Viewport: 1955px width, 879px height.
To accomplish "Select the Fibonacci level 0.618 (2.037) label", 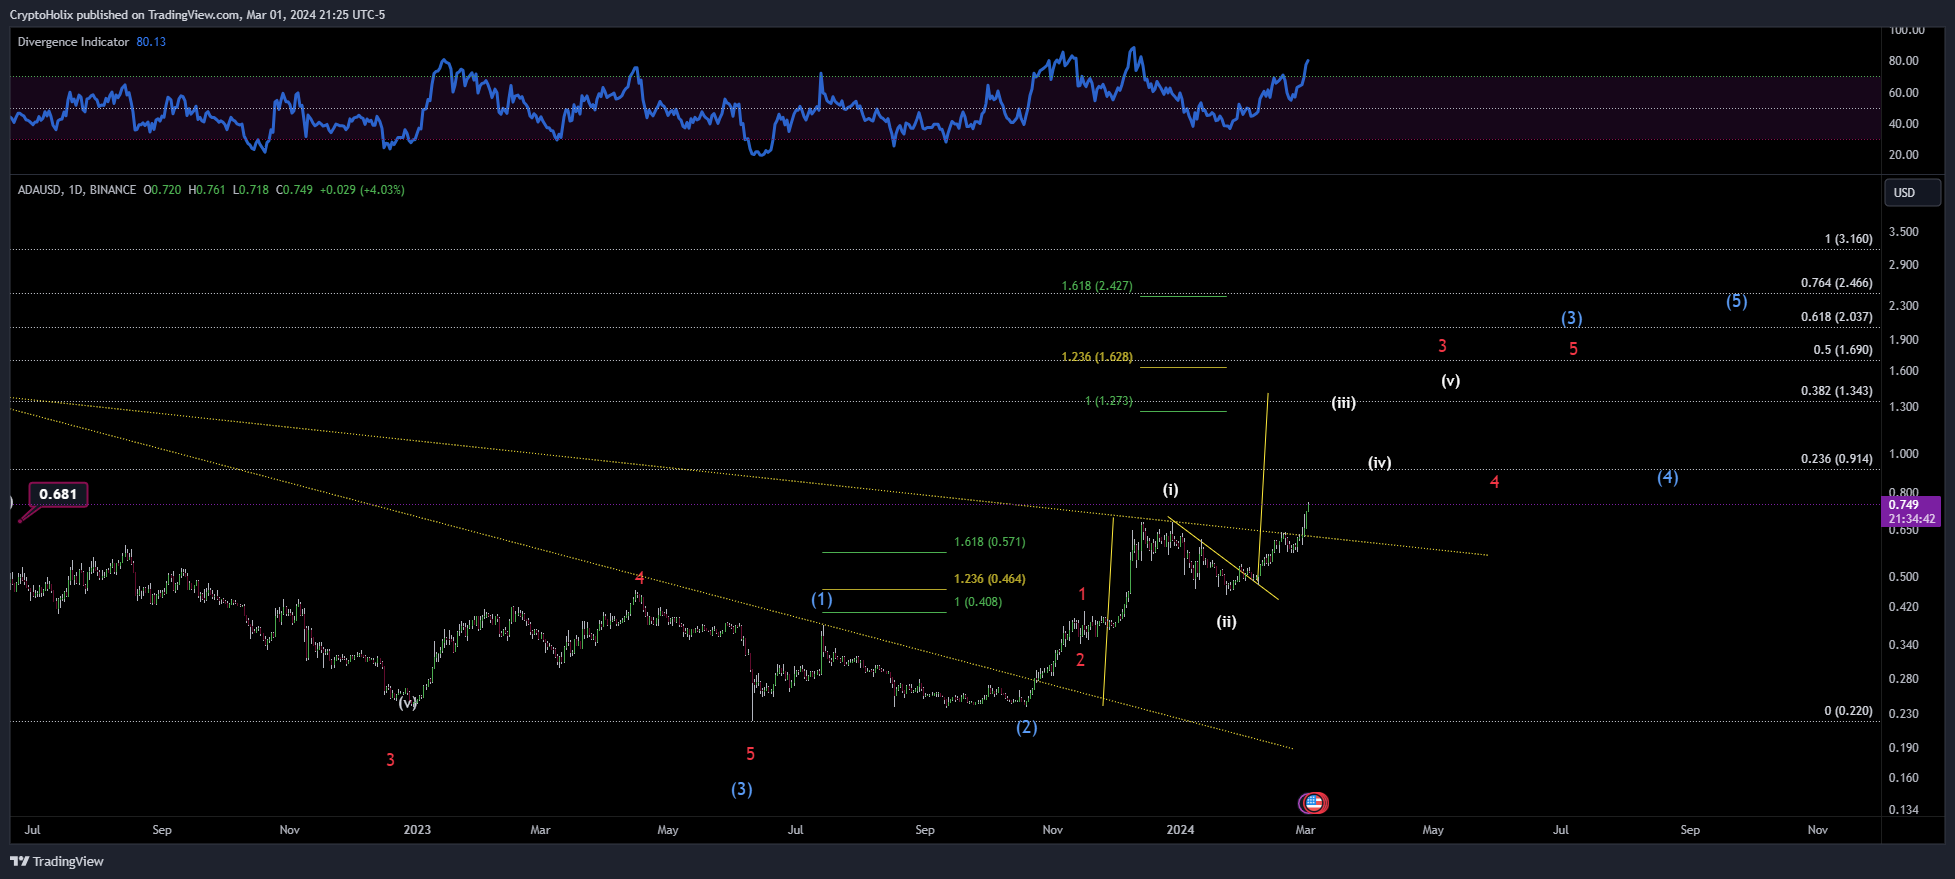I will point(1836,317).
